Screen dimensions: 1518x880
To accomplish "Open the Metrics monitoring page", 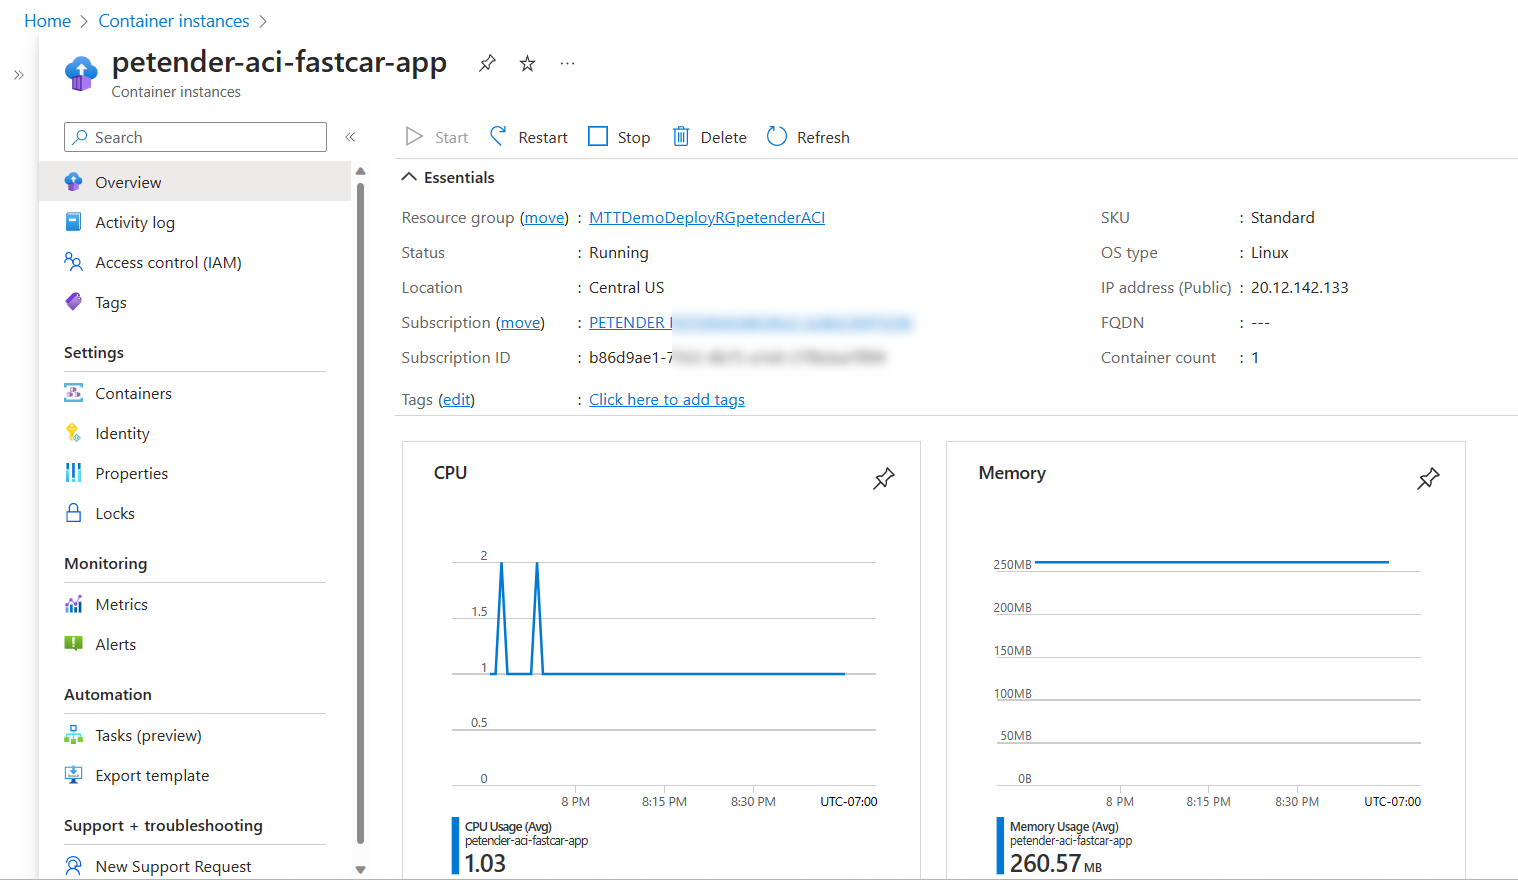I will click(x=120, y=603).
